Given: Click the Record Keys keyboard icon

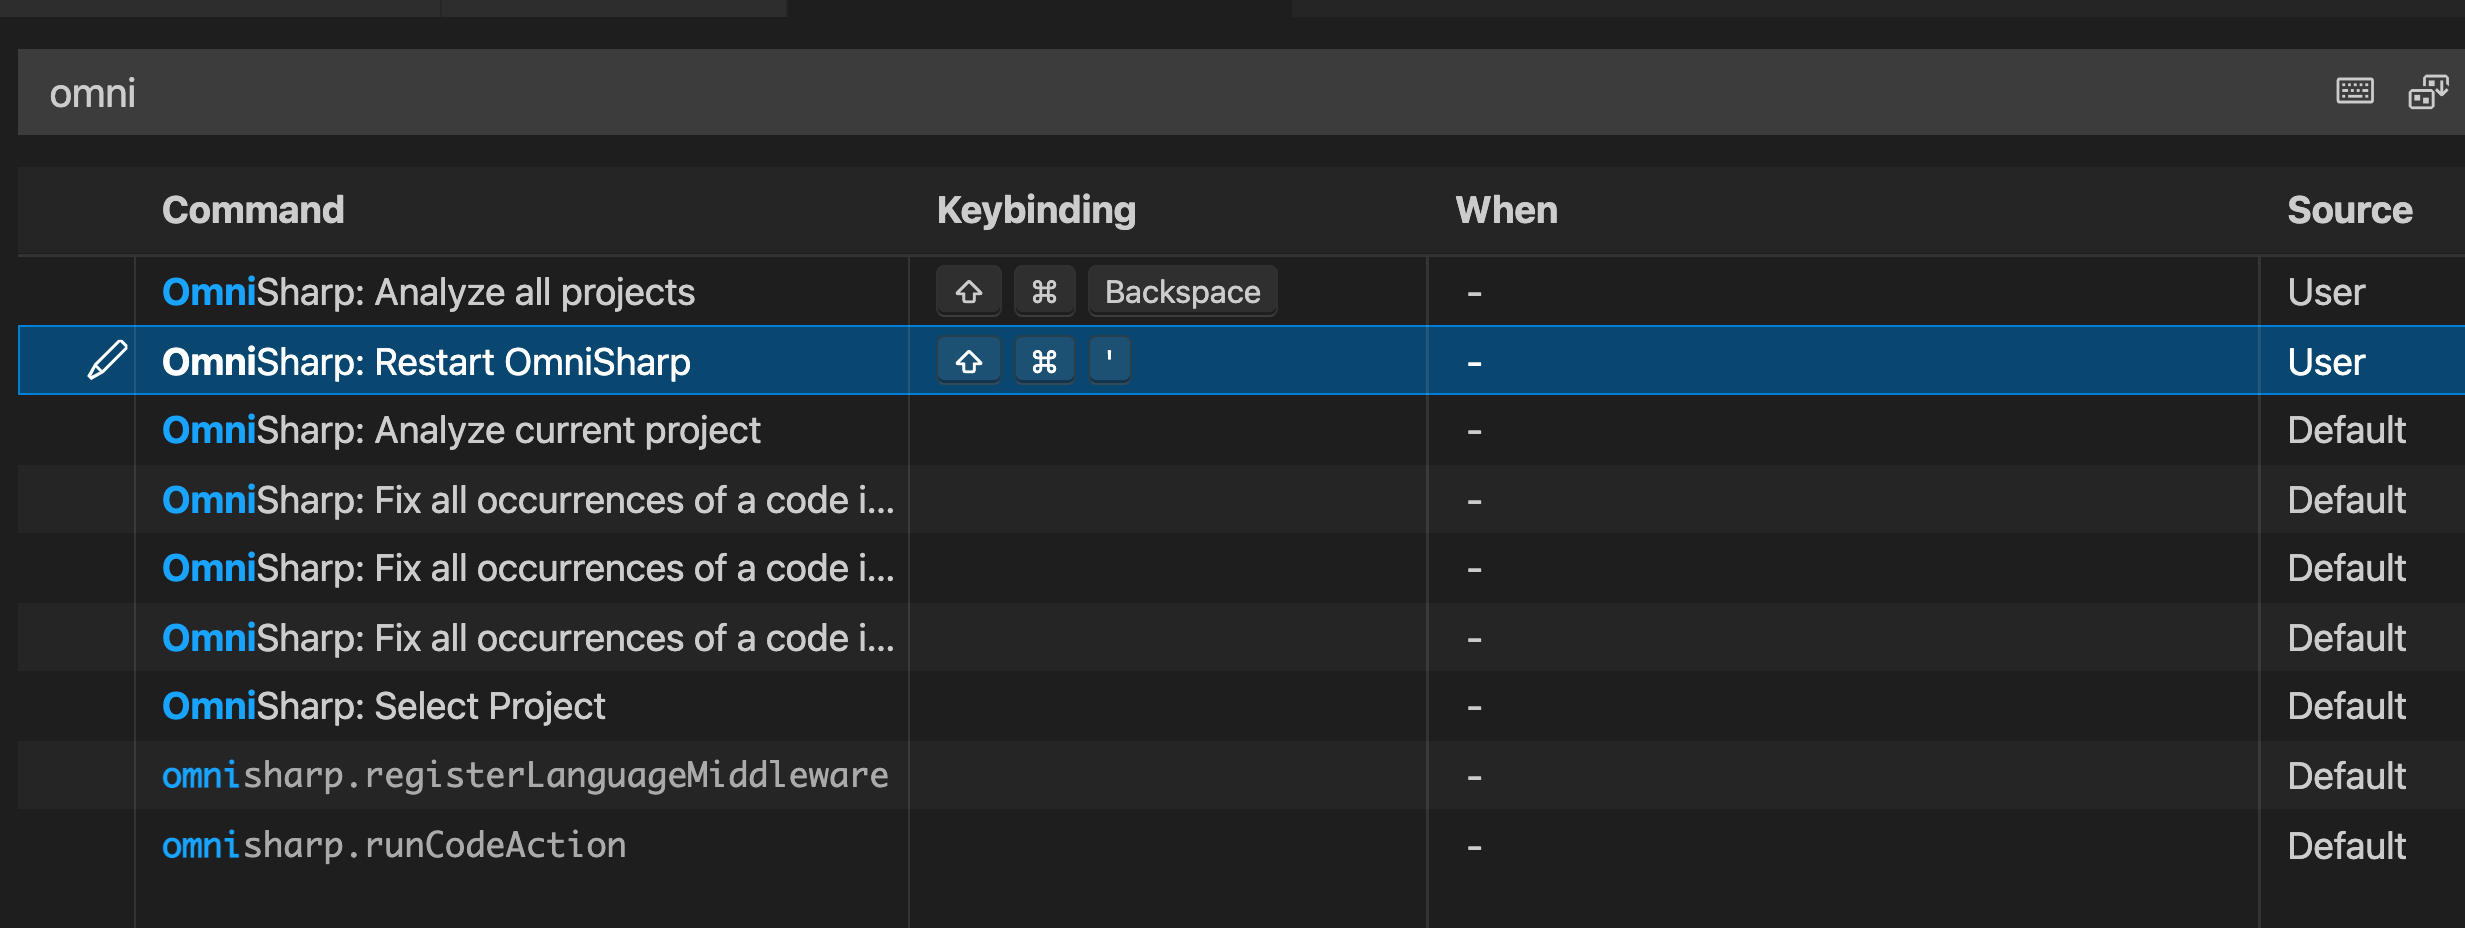Looking at the screenshot, I should (x=2355, y=92).
